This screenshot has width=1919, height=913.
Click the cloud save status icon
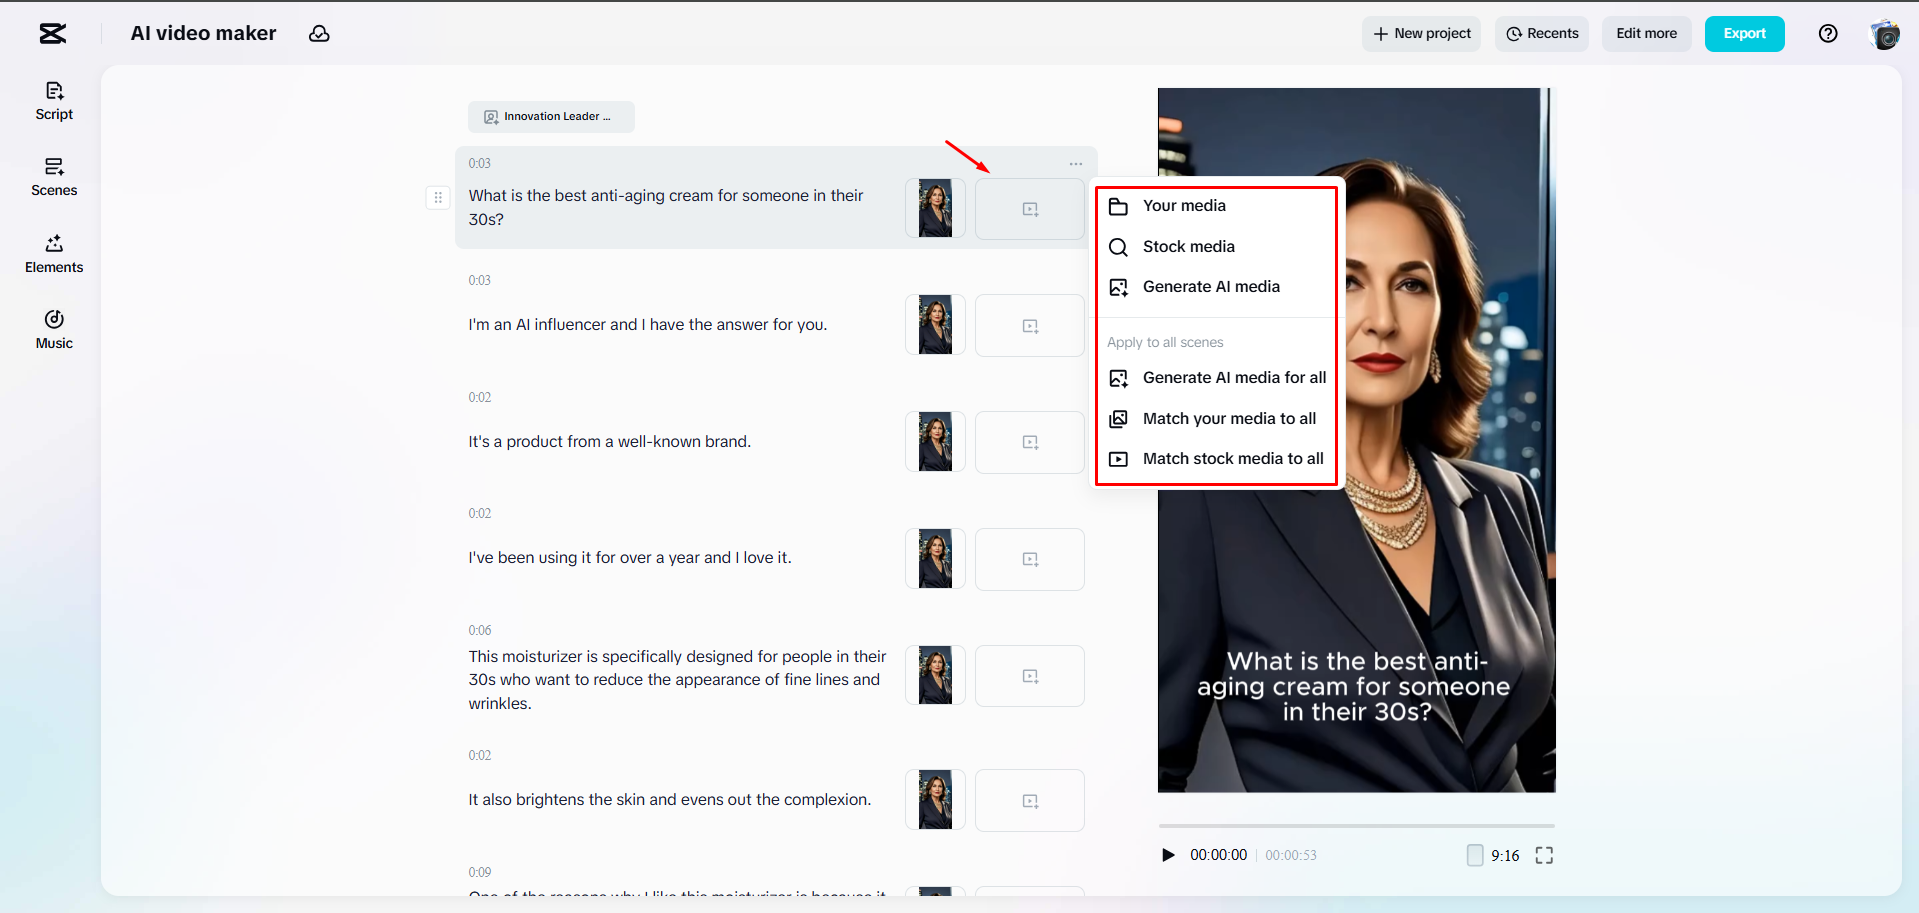319,34
